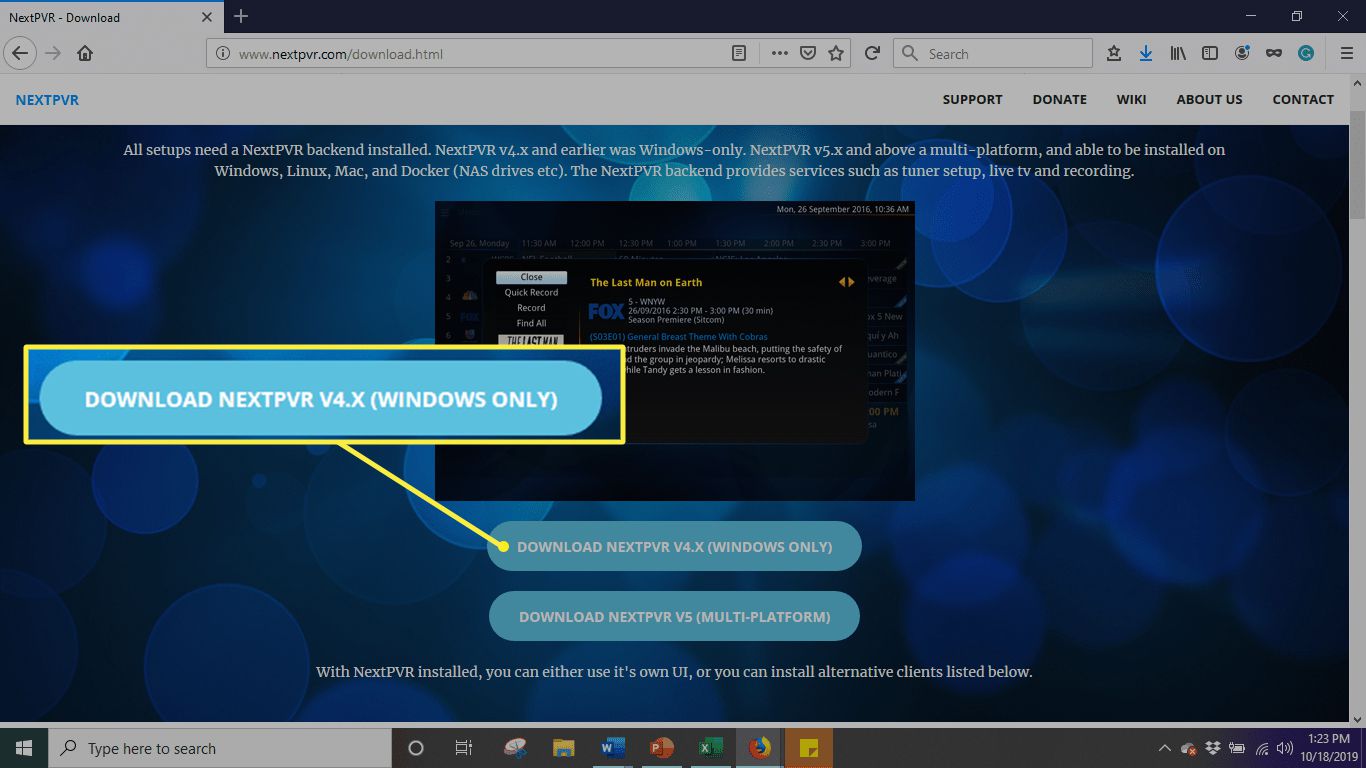
Task: Open the ABOUT US nav item
Action: pos(1209,100)
